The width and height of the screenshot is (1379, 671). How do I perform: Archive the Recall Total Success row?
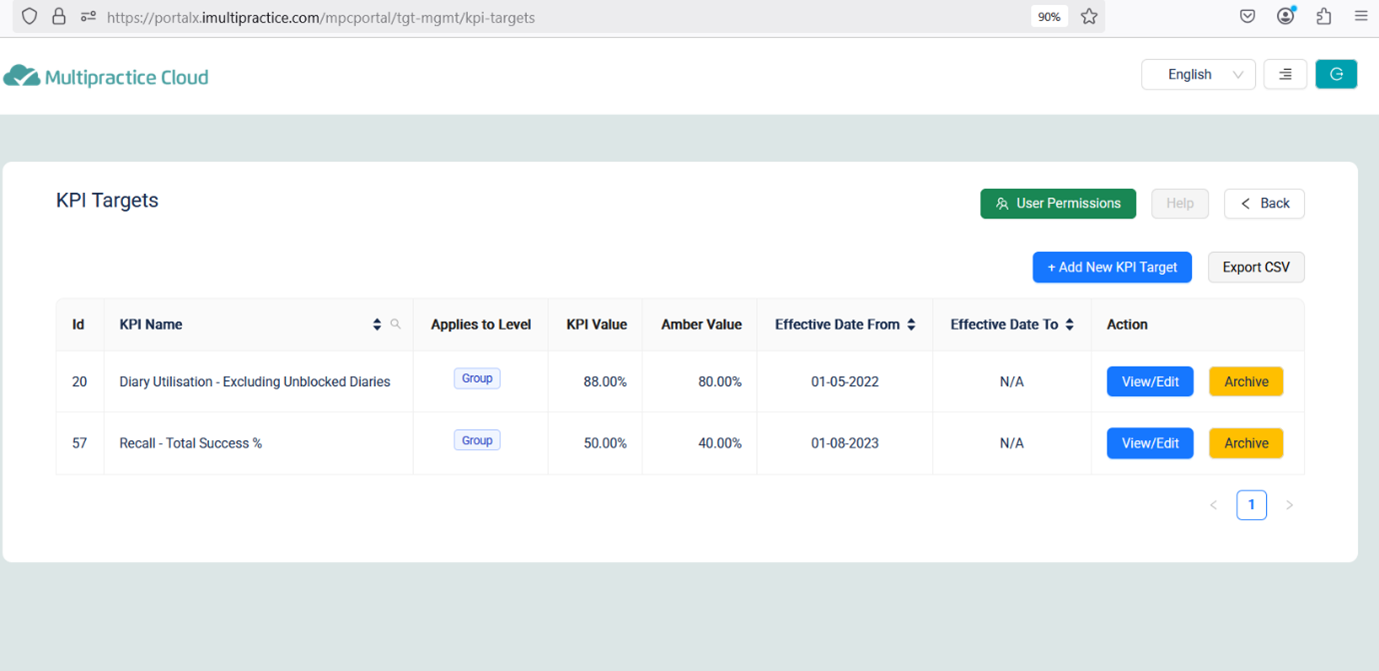pos(1246,443)
